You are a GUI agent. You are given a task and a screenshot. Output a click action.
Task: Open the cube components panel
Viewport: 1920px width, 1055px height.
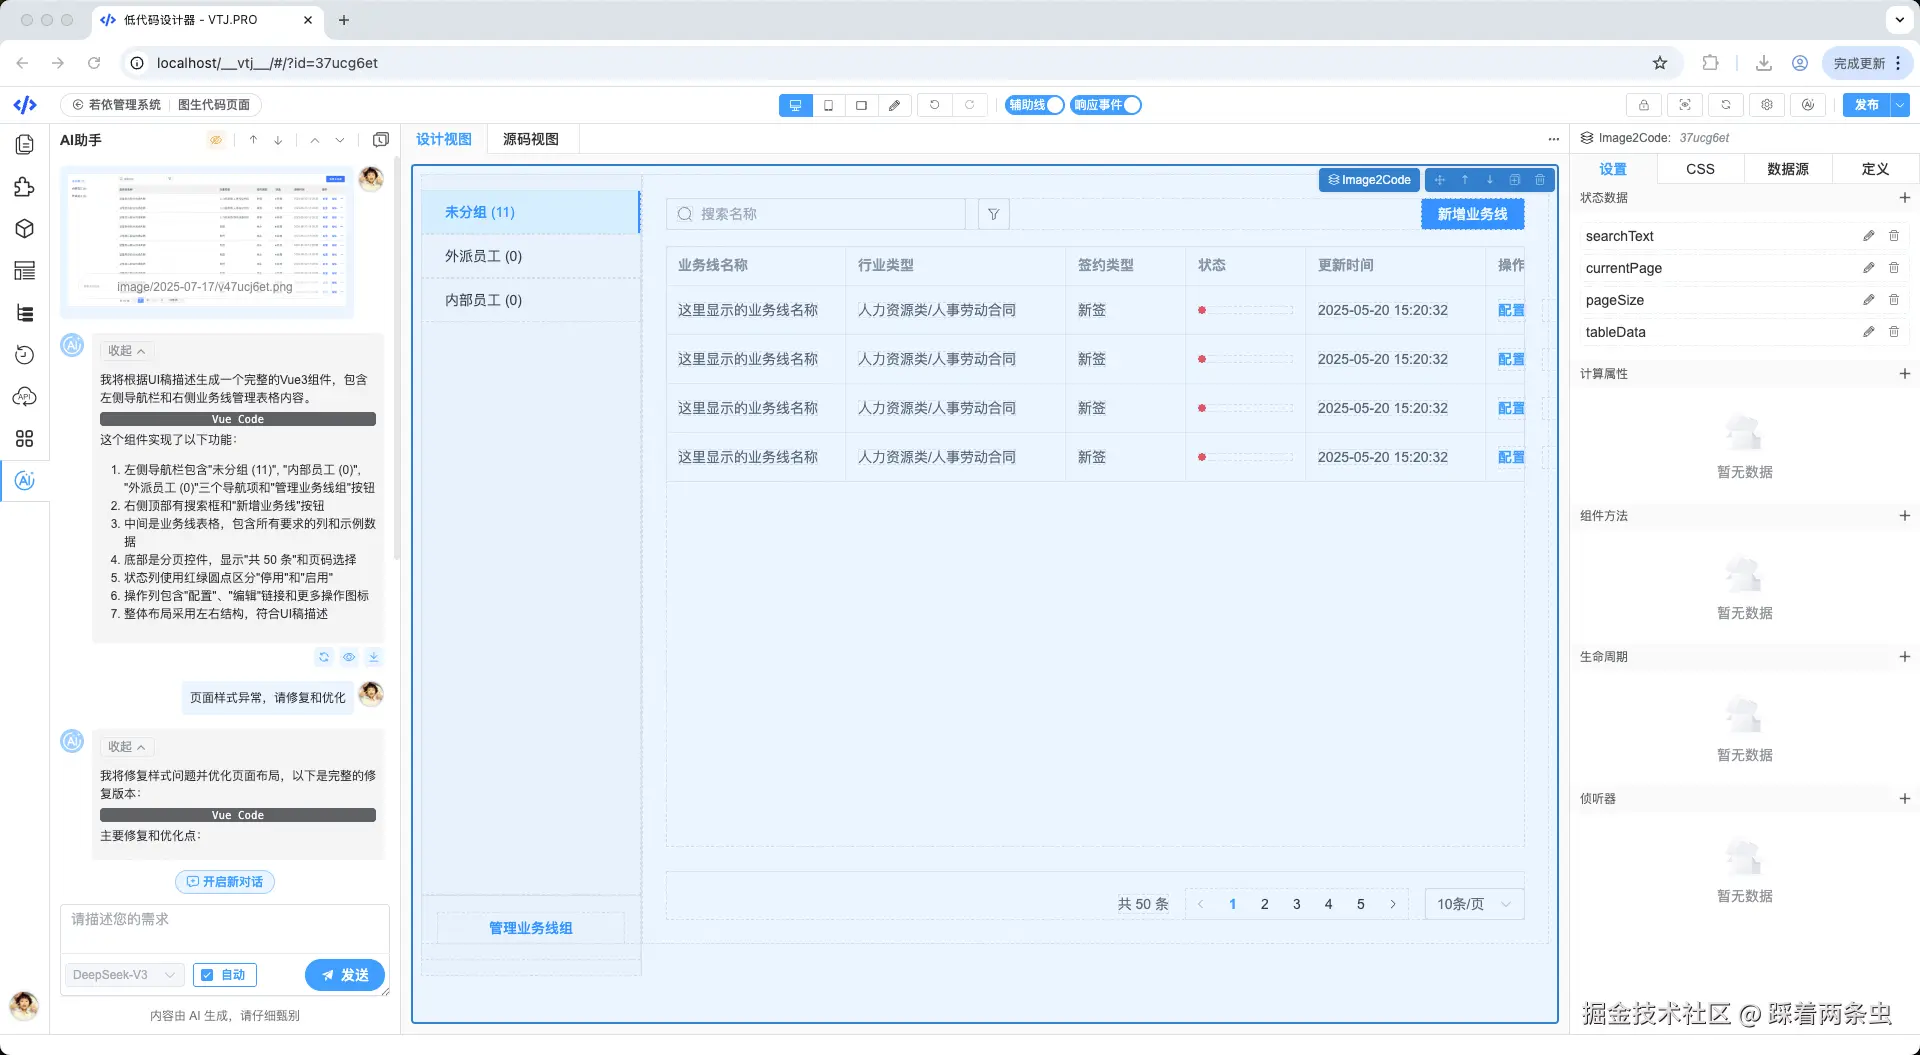click(25, 229)
